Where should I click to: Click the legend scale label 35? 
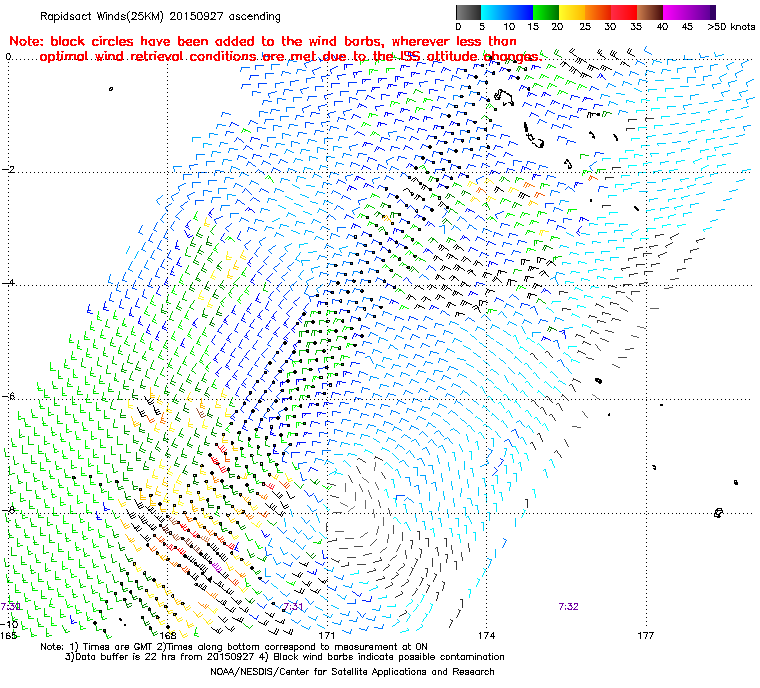636,27
